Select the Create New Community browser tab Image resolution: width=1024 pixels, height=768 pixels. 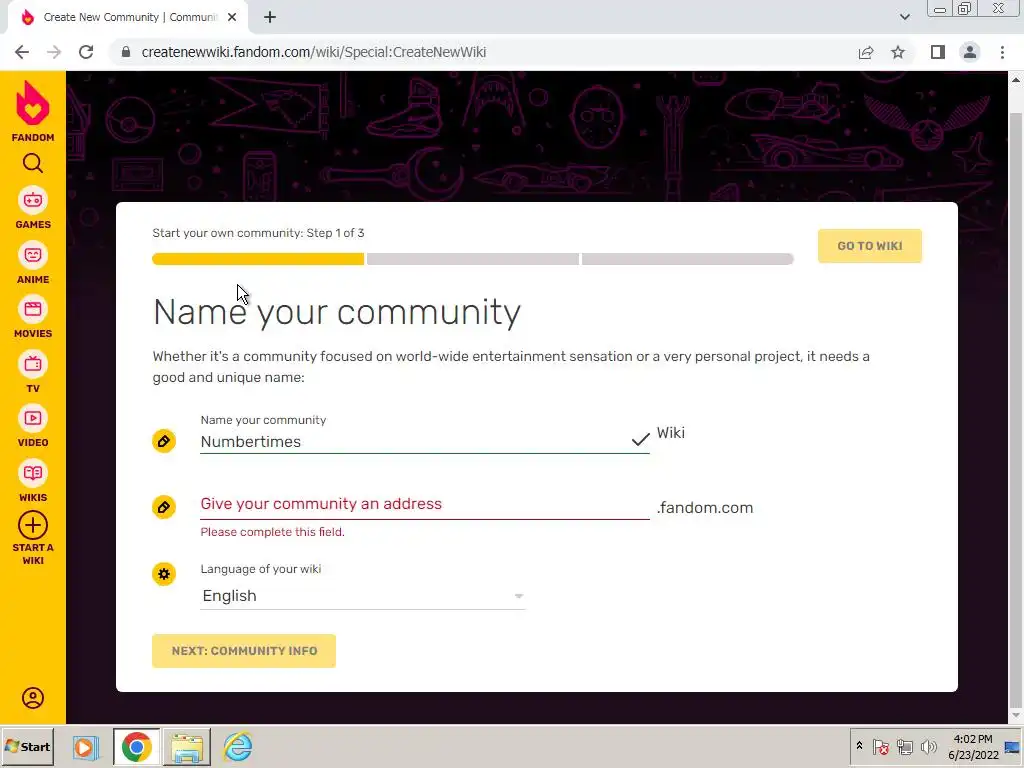click(x=128, y=18)
